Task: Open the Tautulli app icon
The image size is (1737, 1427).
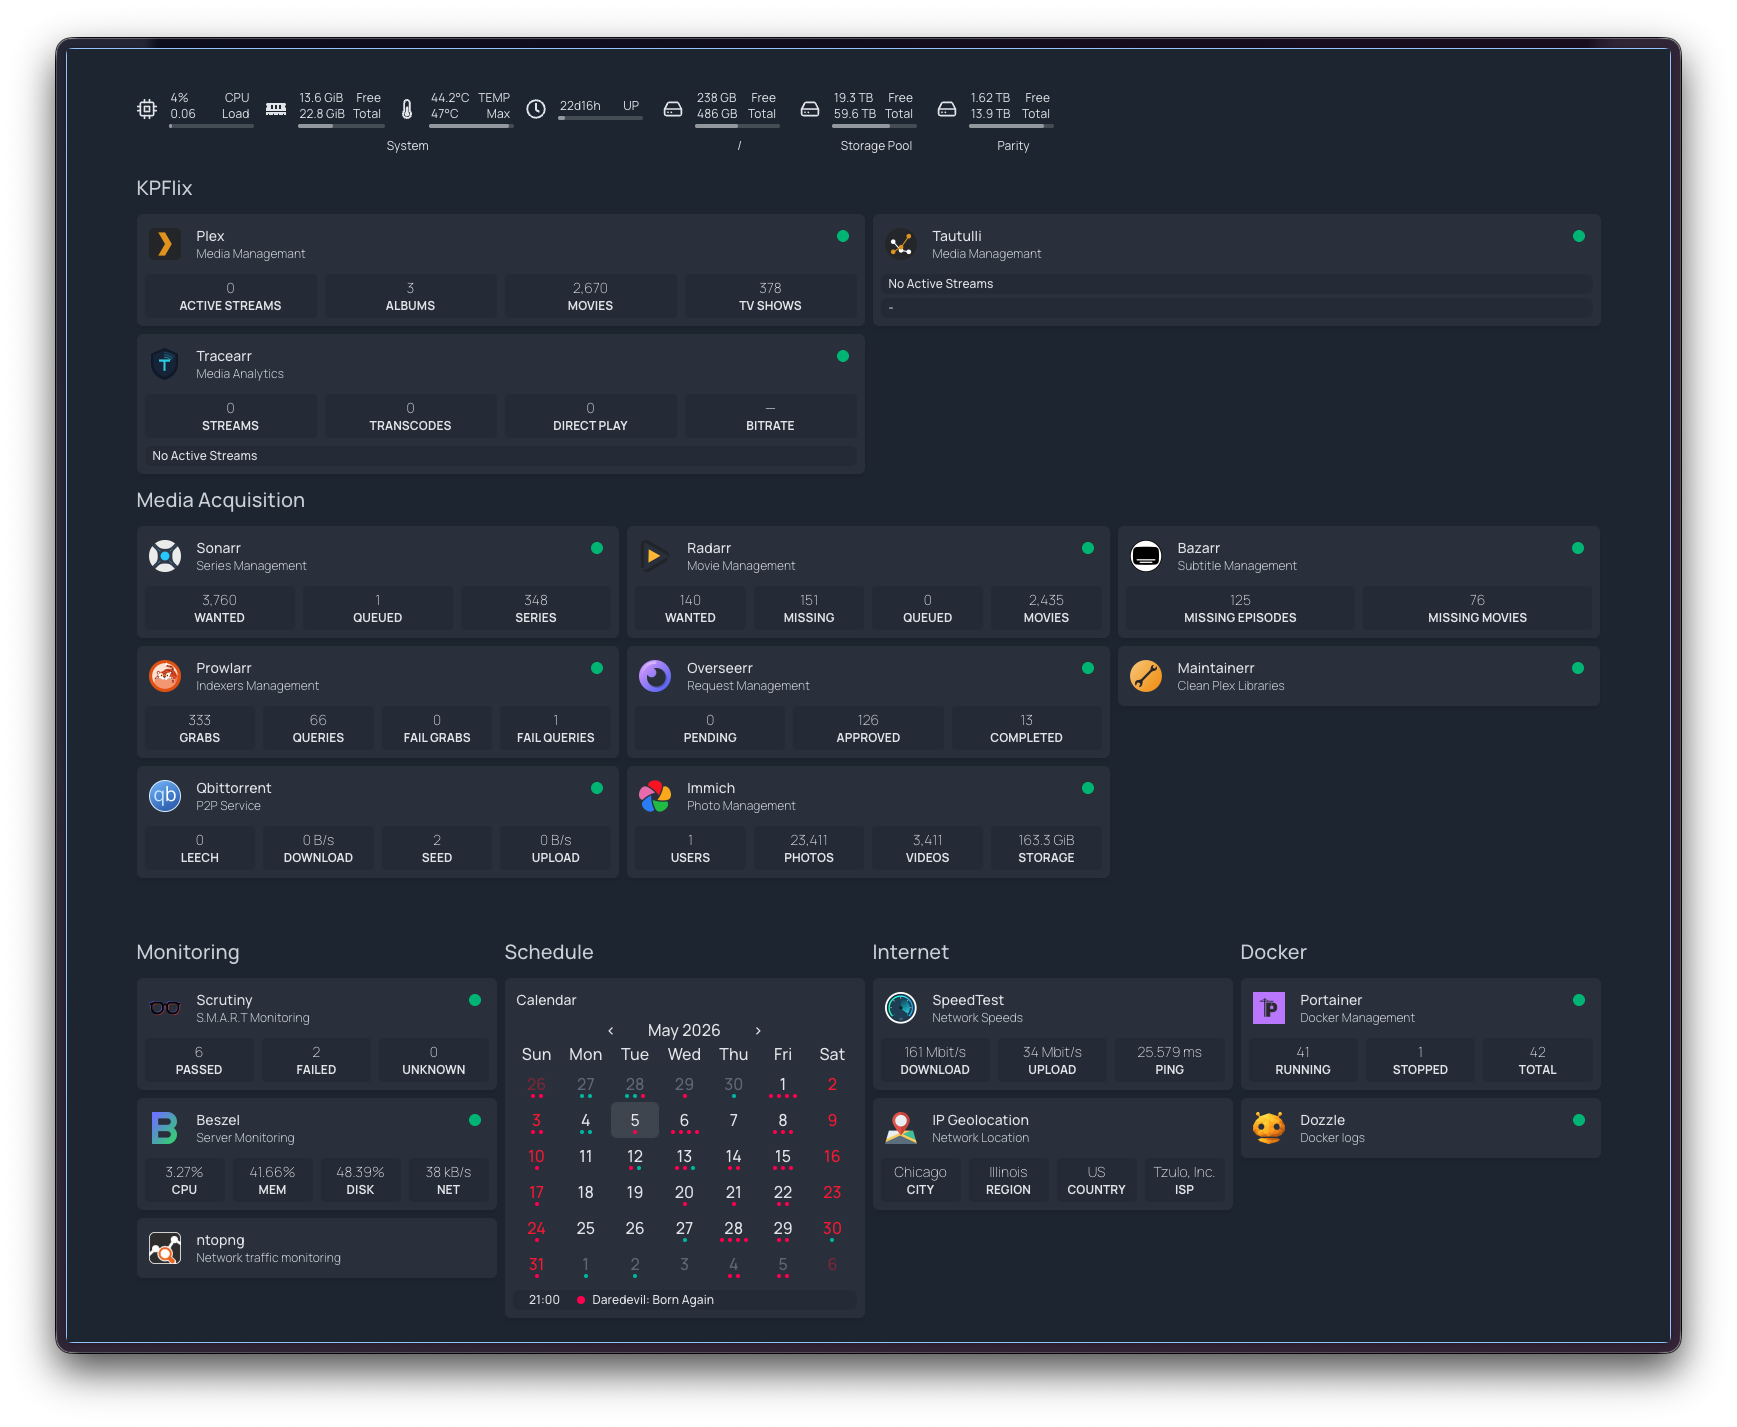Action: tap(901, 244)
